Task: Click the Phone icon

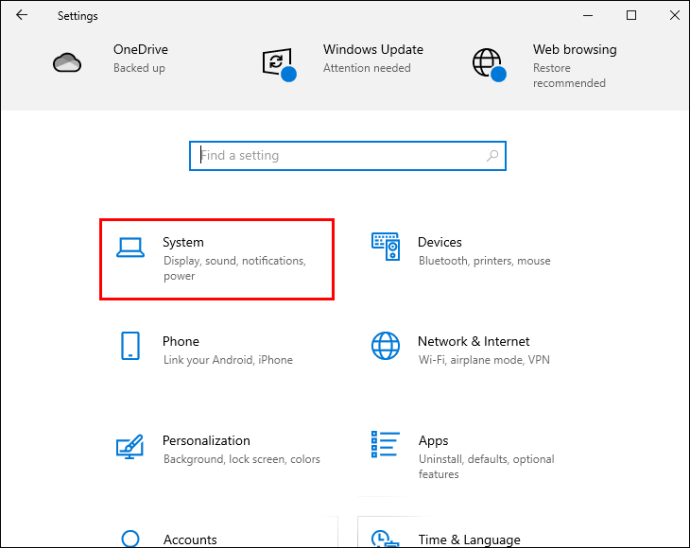Action: tap(130, 346)
